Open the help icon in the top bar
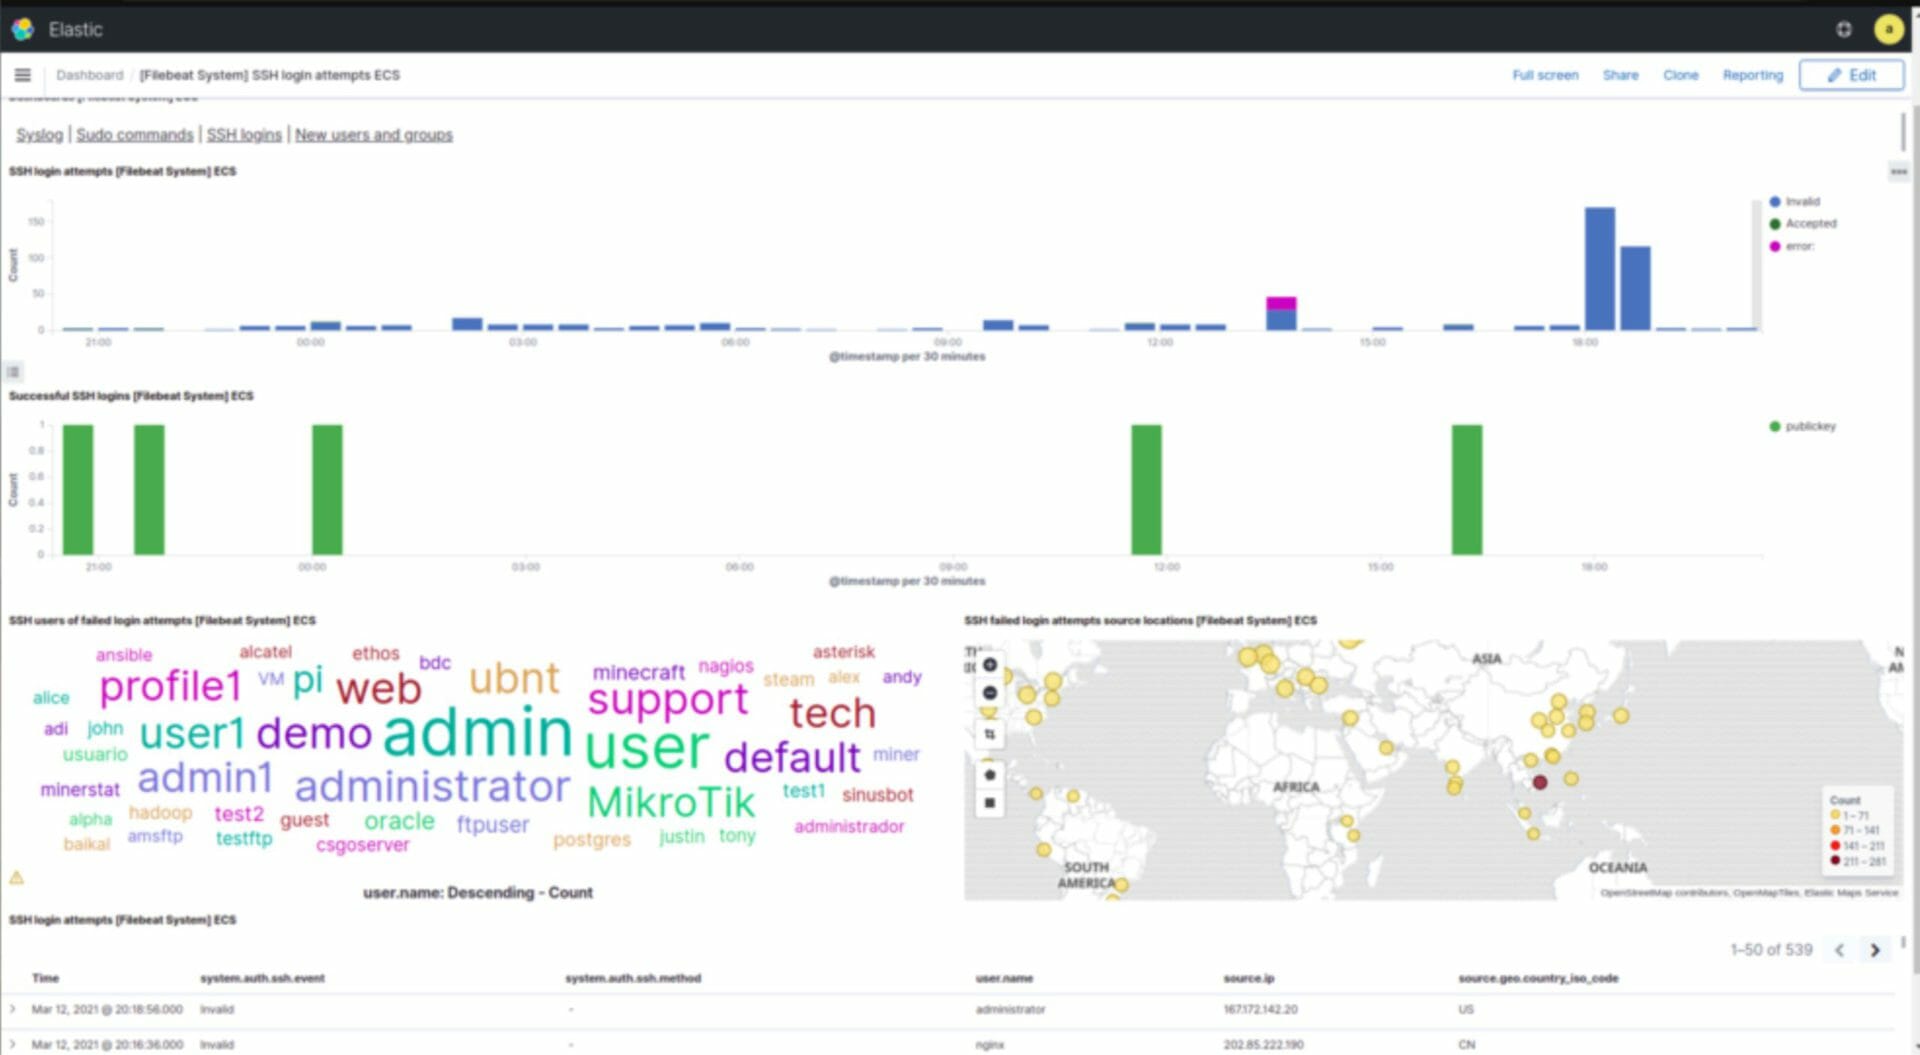Screen dimensions: 1920x1055 [x=1843, y=29]
